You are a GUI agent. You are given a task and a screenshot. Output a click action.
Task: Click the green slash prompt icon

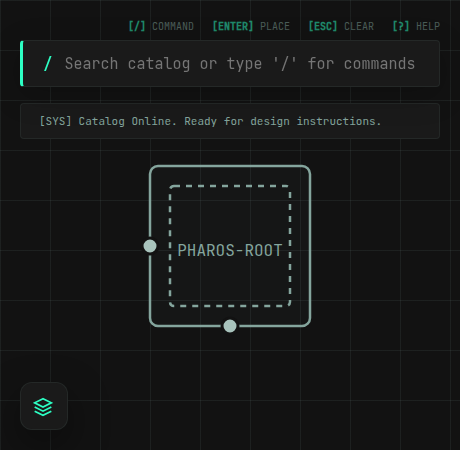tap(48, 63)
